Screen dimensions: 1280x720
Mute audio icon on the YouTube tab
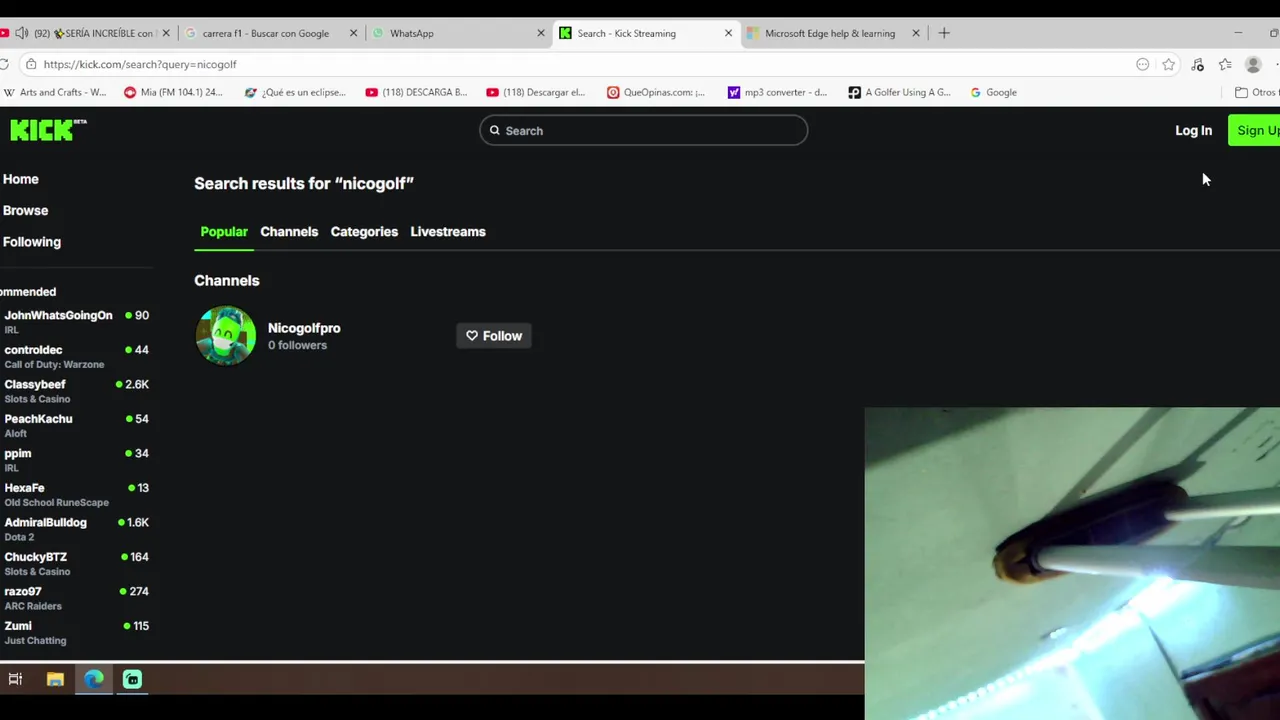pyautogui.click(x=21, y=33)
